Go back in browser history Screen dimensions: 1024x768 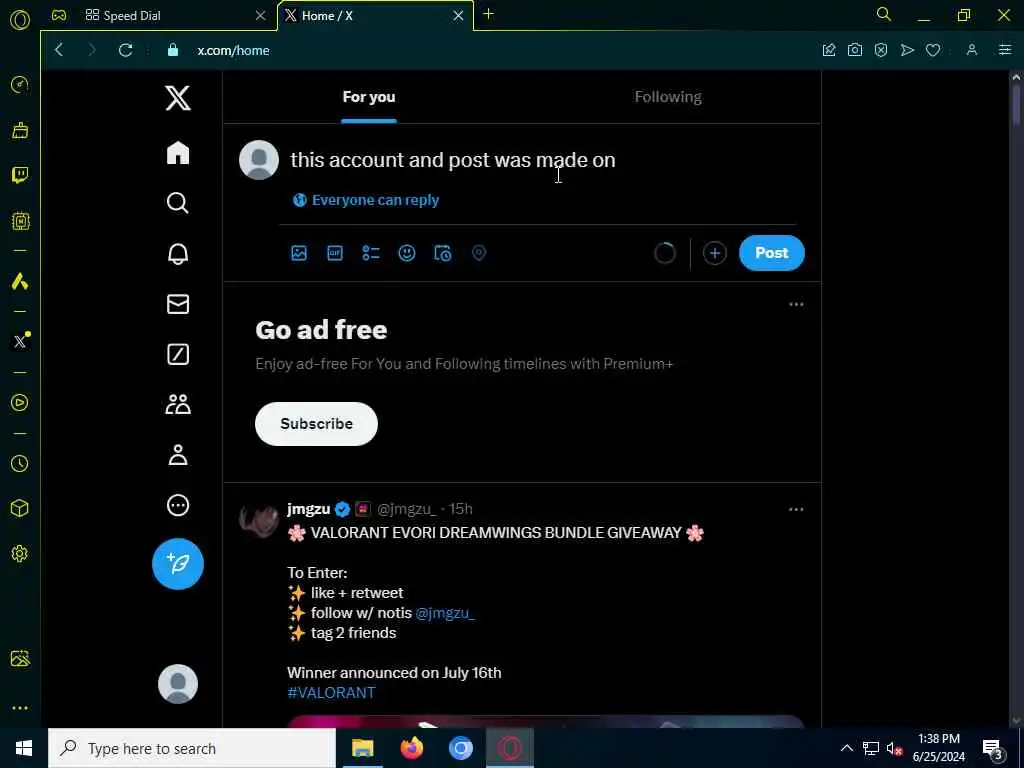coord(59,50)
